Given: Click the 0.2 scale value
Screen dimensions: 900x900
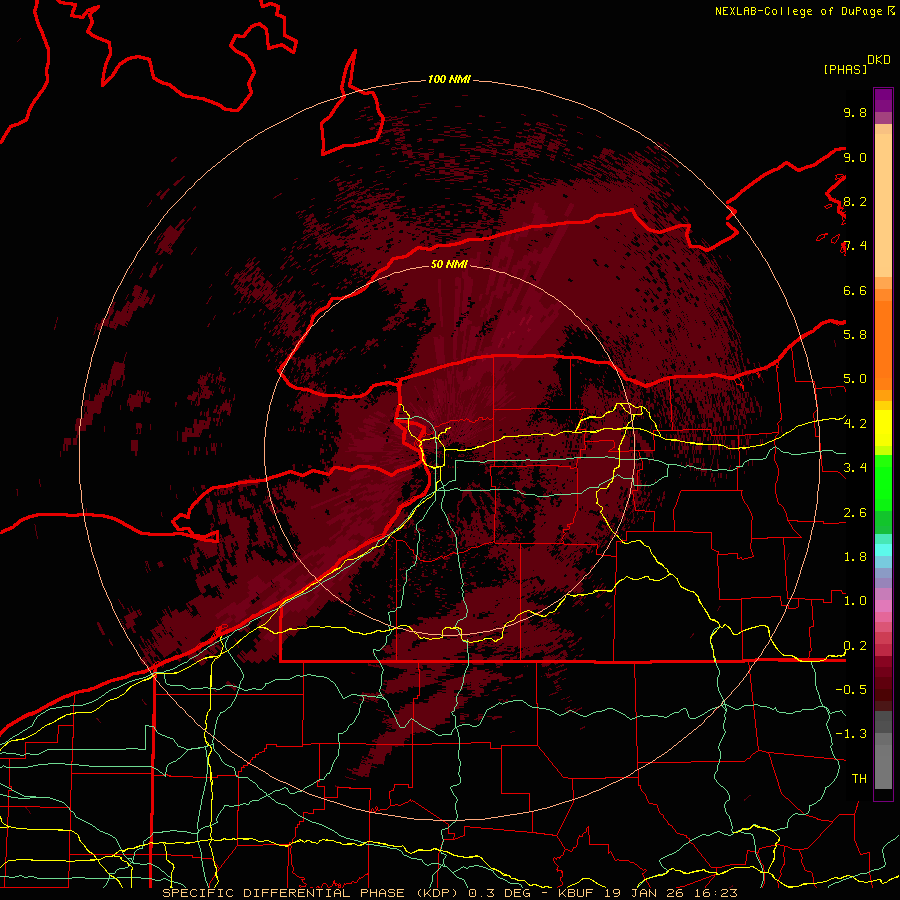Looking at the screenshot, I should coord(855,646).
